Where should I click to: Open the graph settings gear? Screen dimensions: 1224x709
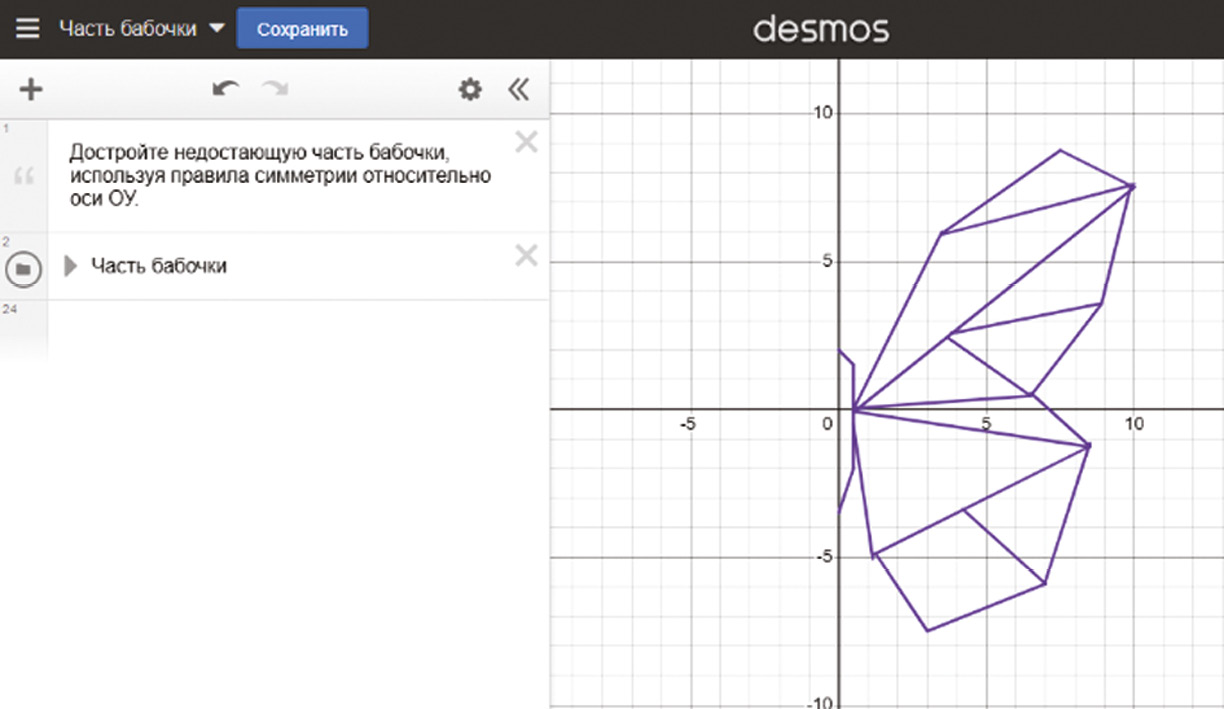tap(469, 90)
